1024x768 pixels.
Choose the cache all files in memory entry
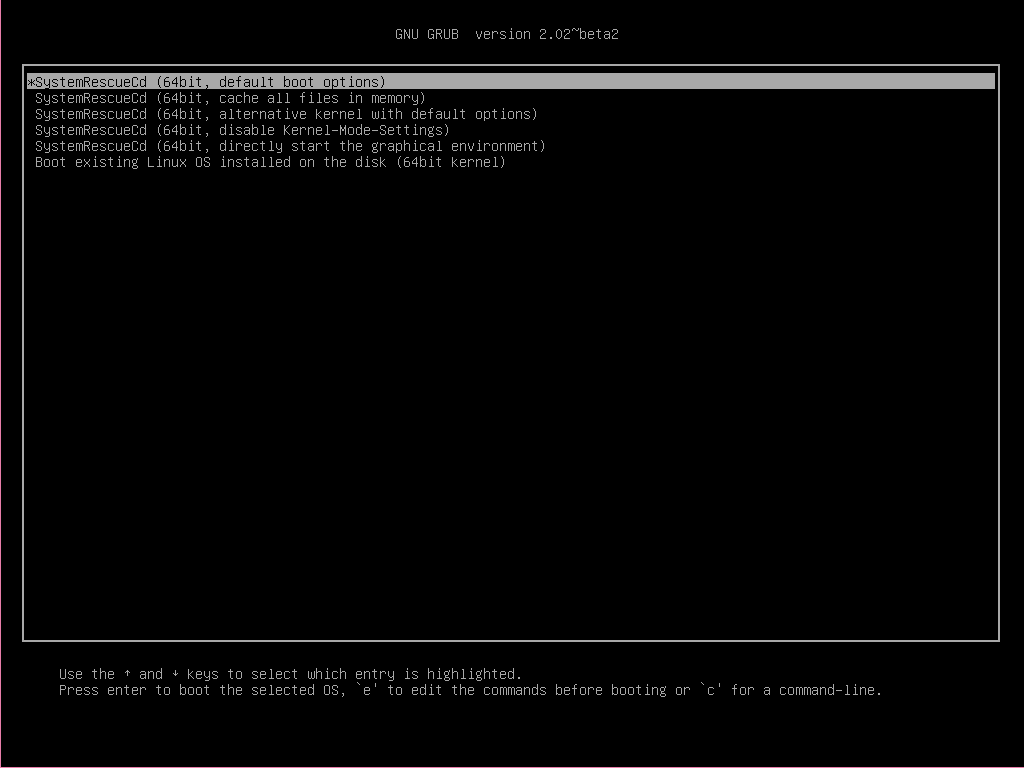pyautogui.click(x=230, y=98)
